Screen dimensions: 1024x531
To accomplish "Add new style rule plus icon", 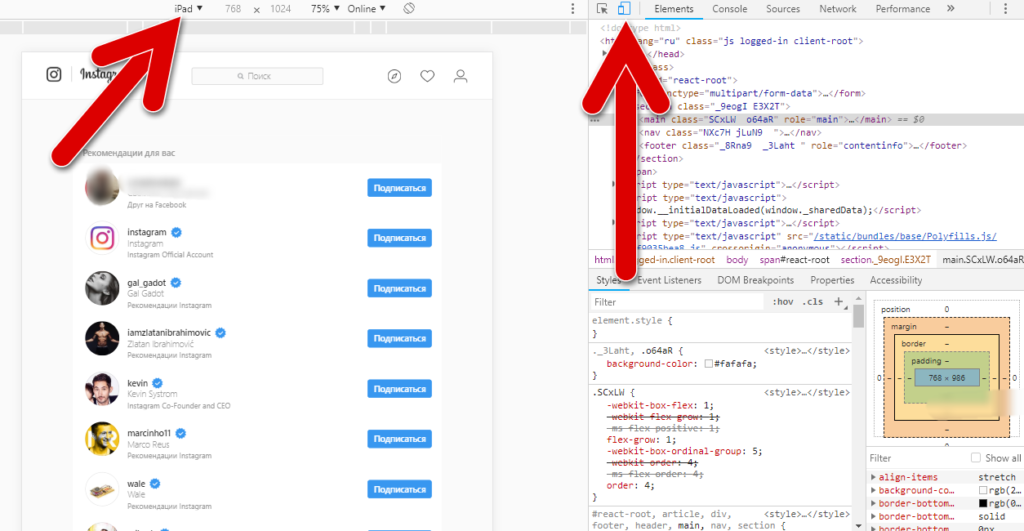I will [839, 302].
